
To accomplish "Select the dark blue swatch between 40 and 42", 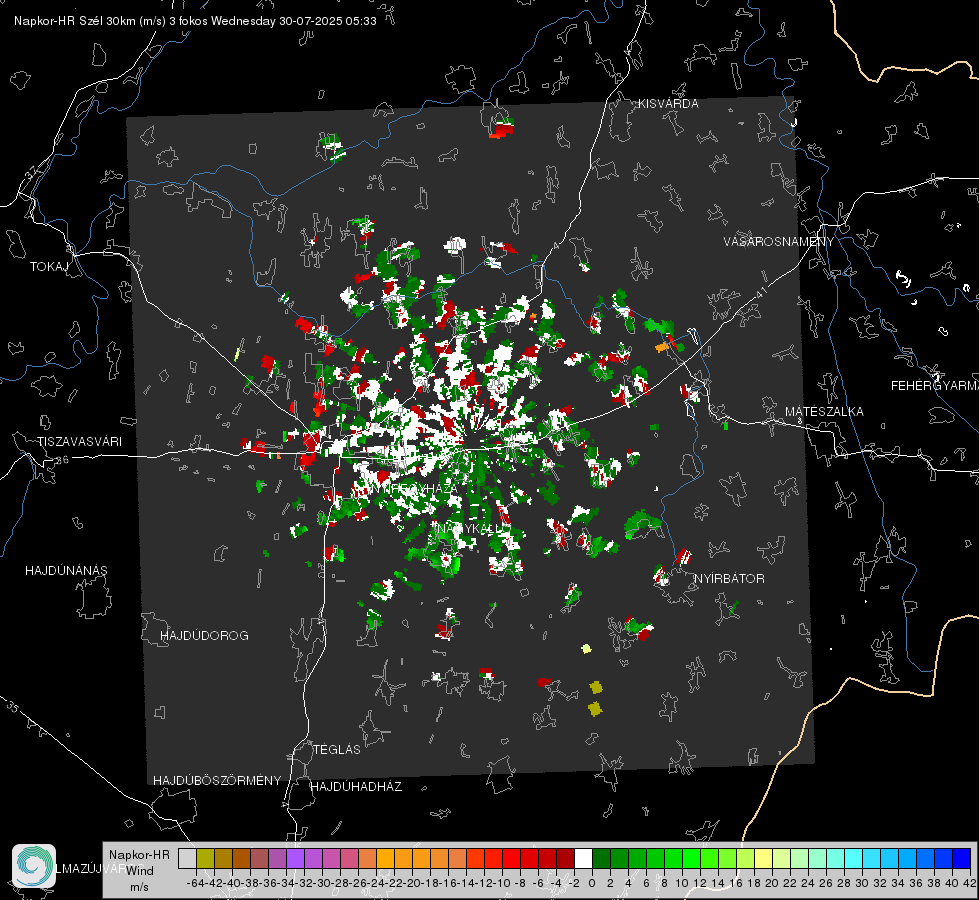I will [x=962, y=858].
